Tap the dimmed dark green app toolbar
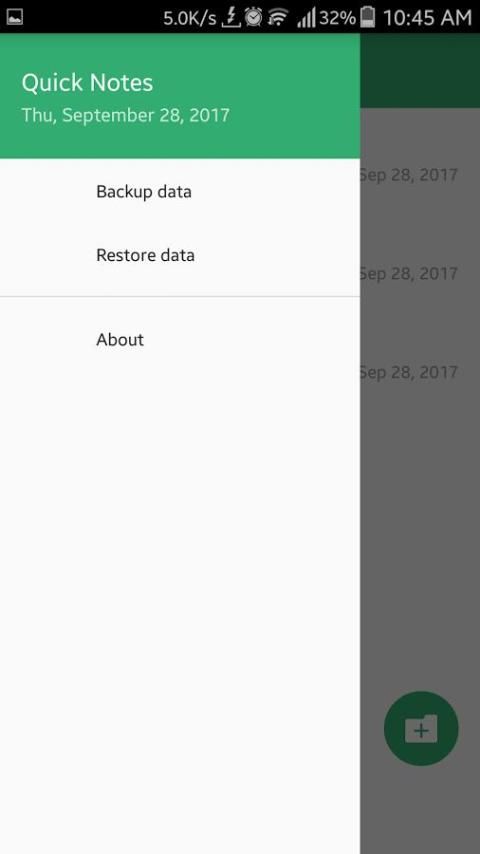Viewport: 480px width, 854px height. click(420, 70)
